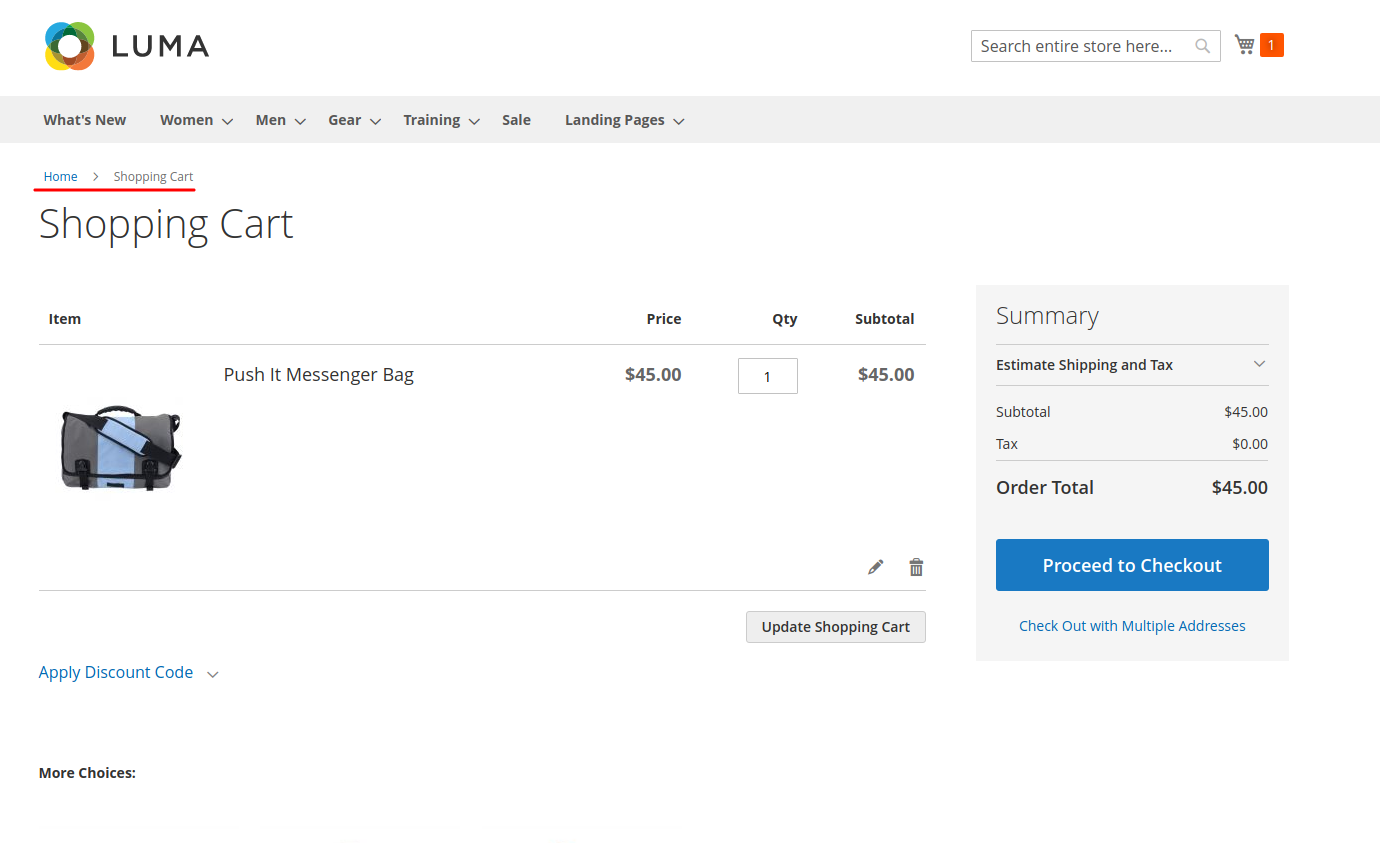Viewport: 1380px width, 843px height.
Task: Click the pencil icon to edit the bag
Action: point(875,566)
